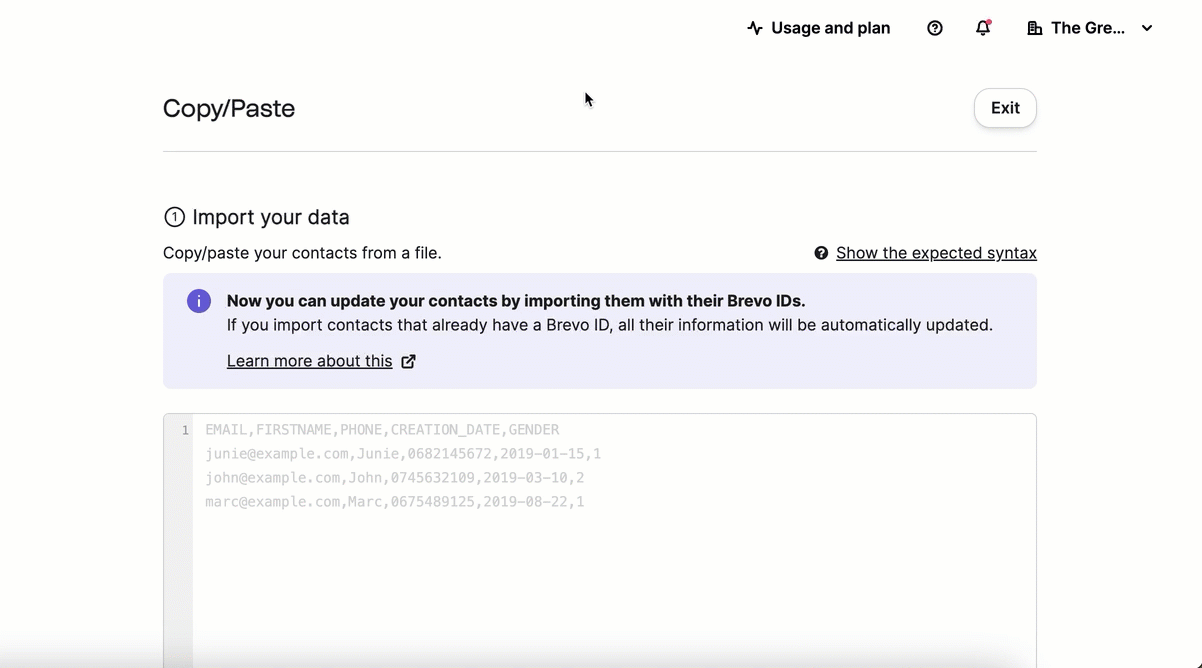
Task: Open Usage and plan
Action: click(830, 28)
